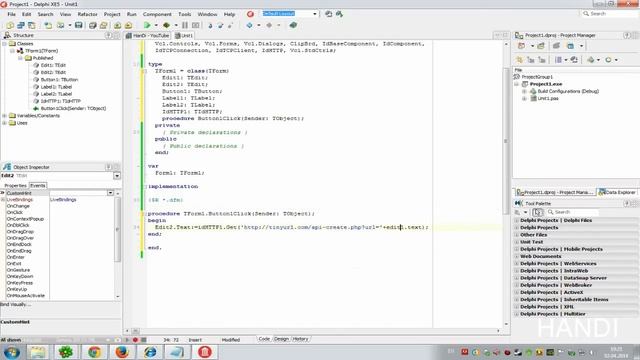Click the Chrome icon on the taskbar
Screen dimensions: 640x360
[x=94, y=352]
